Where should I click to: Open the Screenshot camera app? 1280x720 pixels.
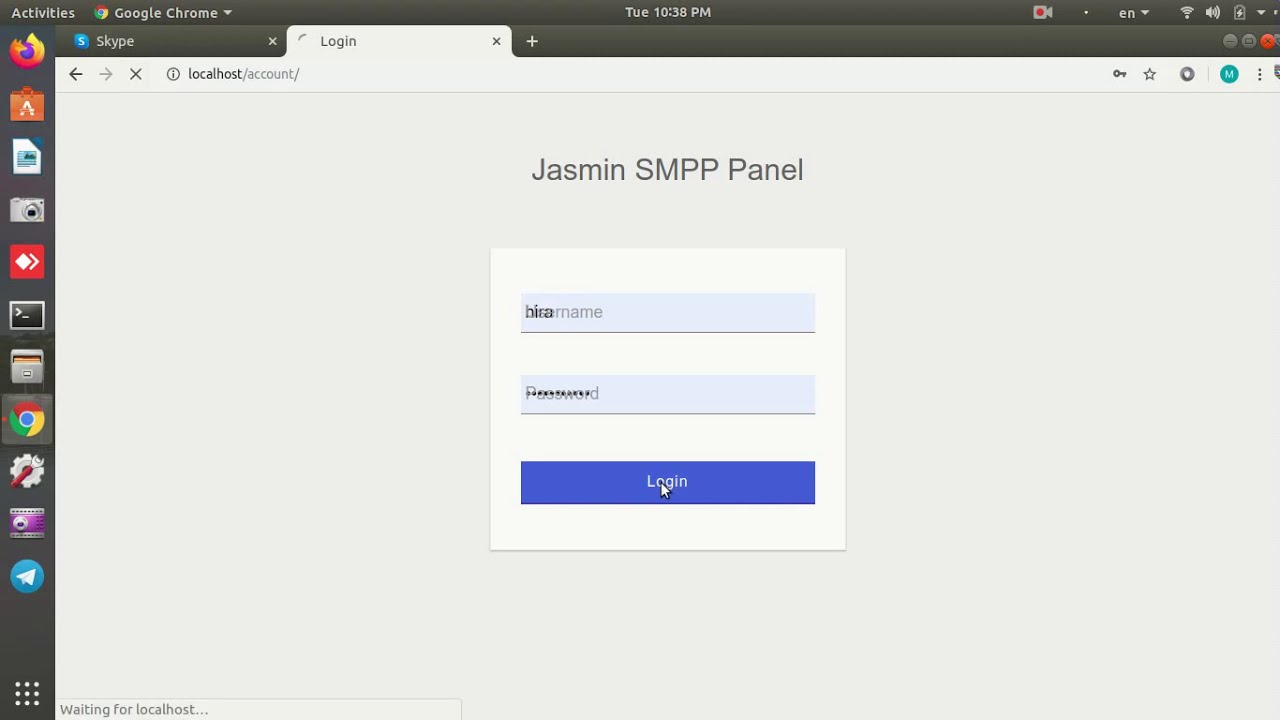27,210
